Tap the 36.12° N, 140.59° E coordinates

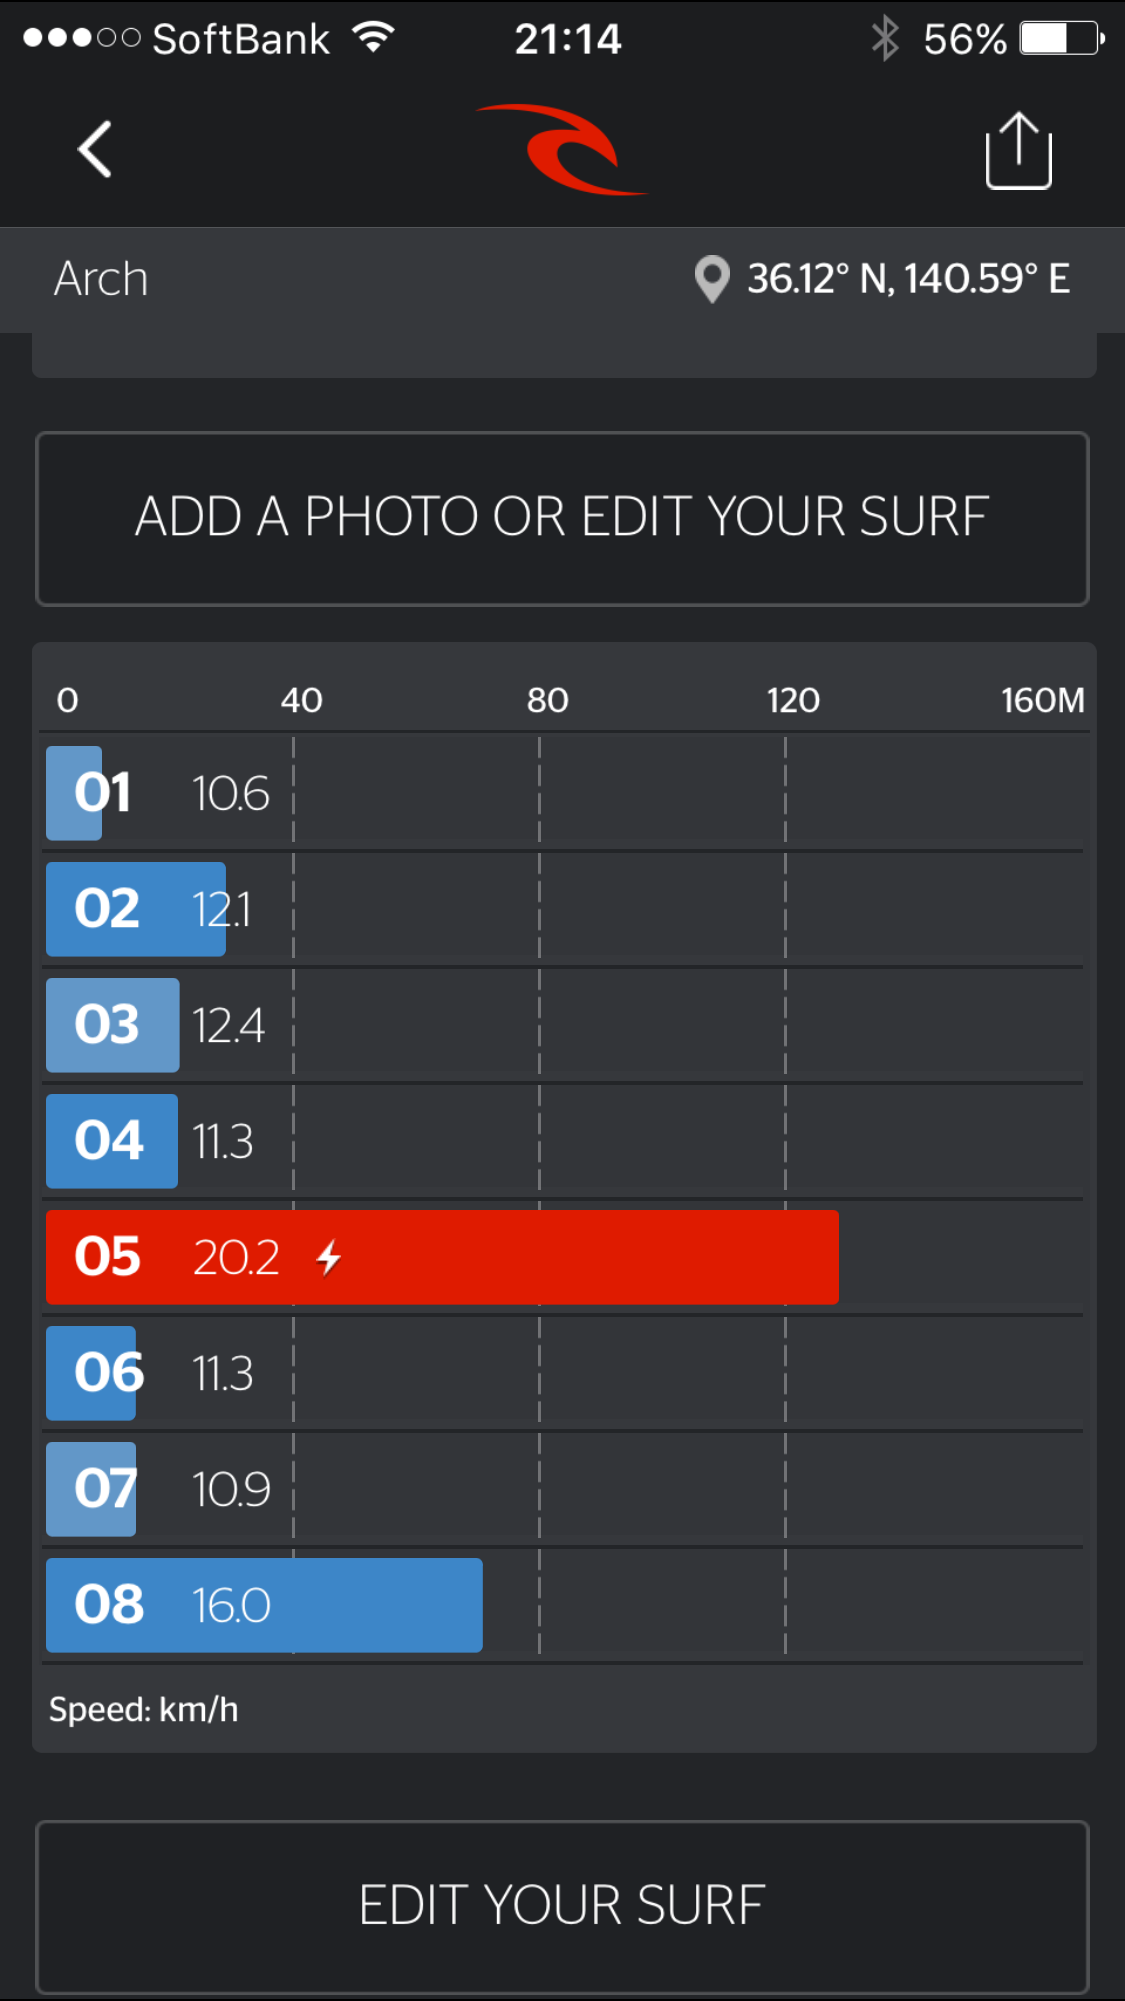(908, 279)
